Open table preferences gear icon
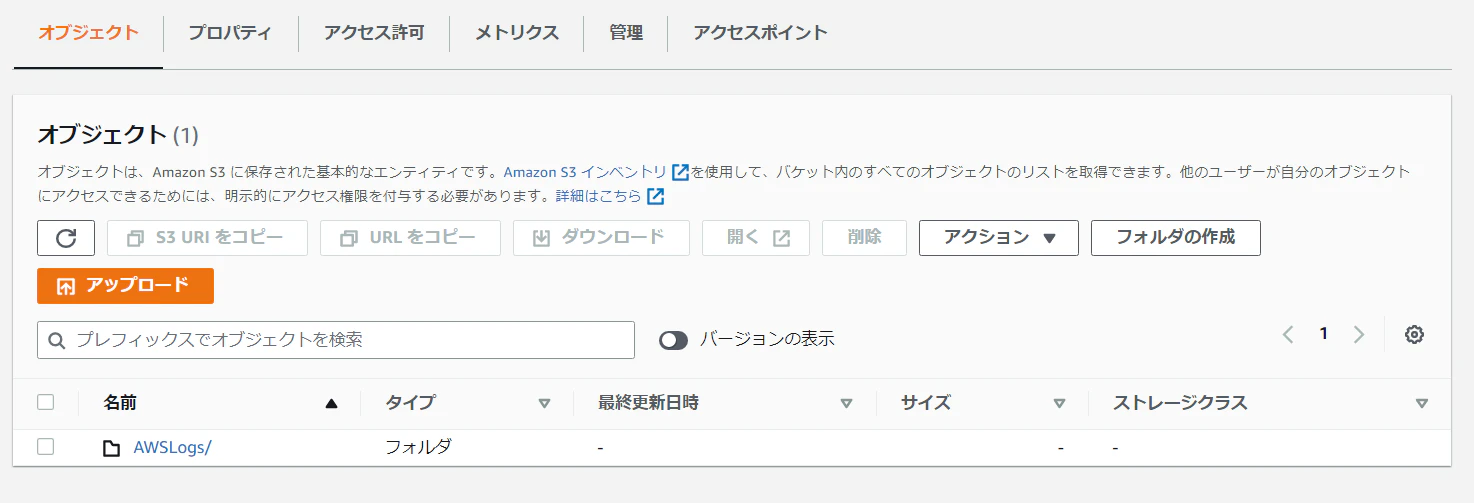This screenshot has width=1474, height=503. 1414,335
